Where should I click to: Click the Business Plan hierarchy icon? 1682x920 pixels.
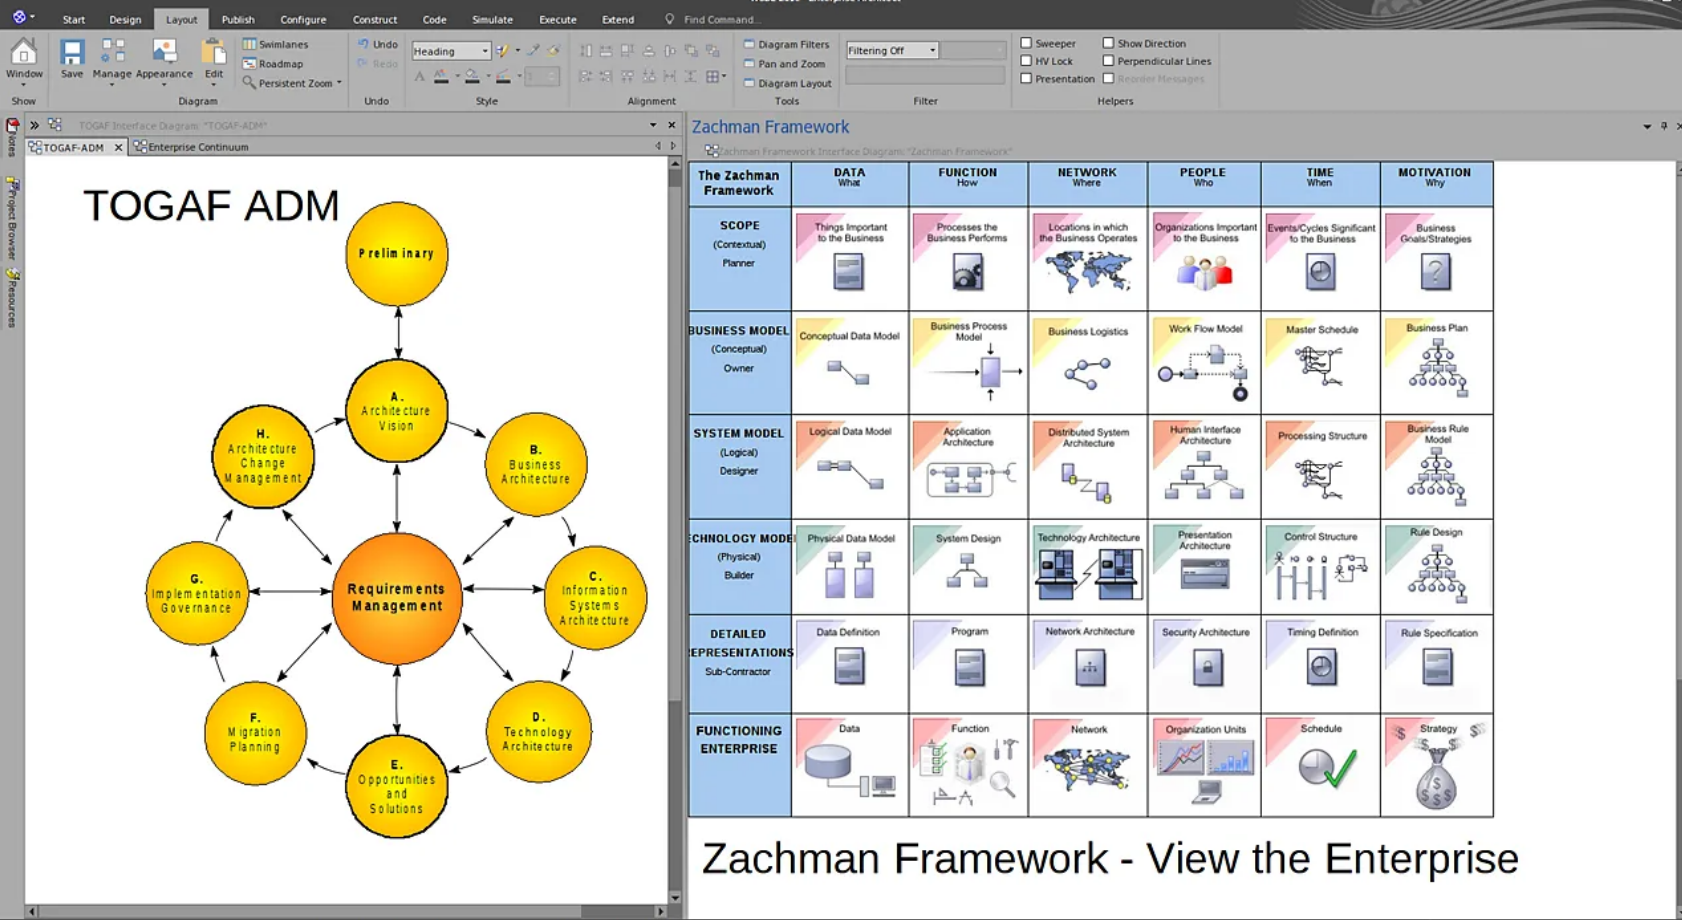click(1438, 367)
